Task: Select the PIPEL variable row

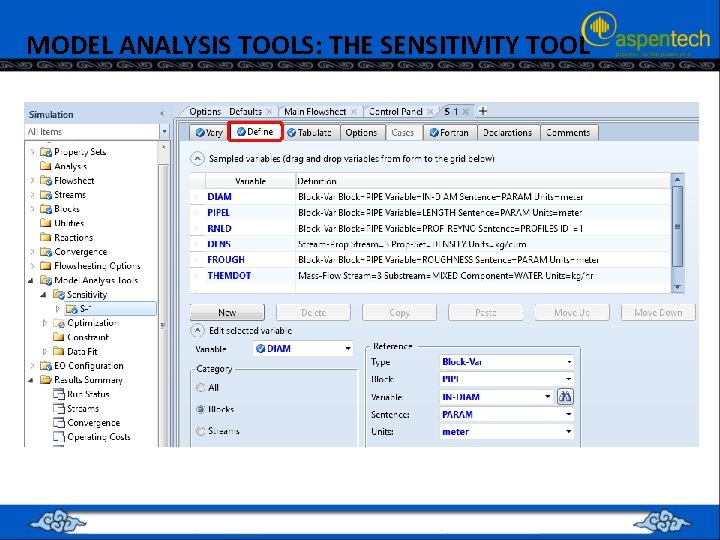Action: pyautogui.click(x=430, y=213)
